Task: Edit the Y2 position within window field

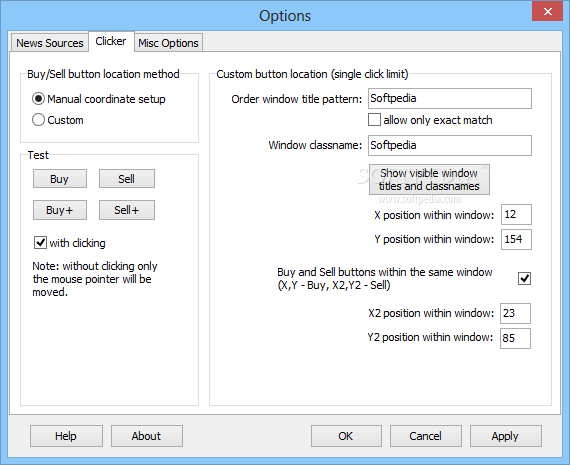Action: pyautogui.click(x=515, y=338)
